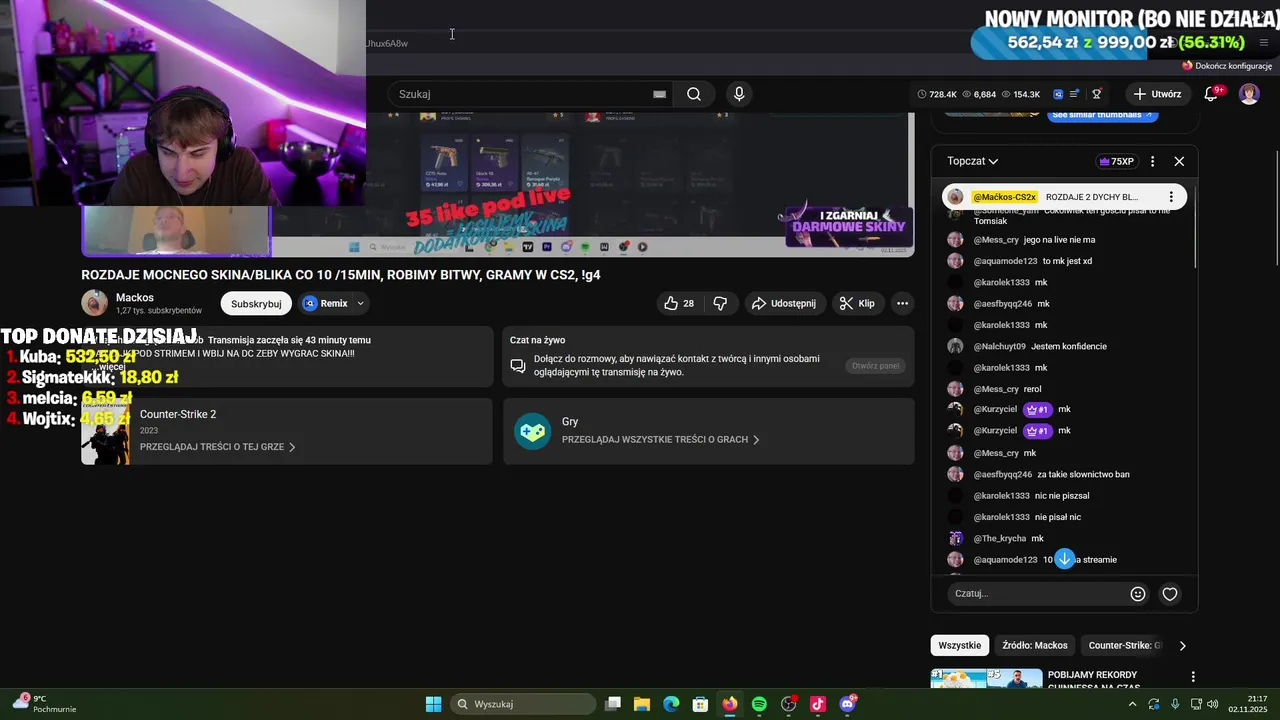Jump to newest chat messages arrow

click(x=1065, y=559)
